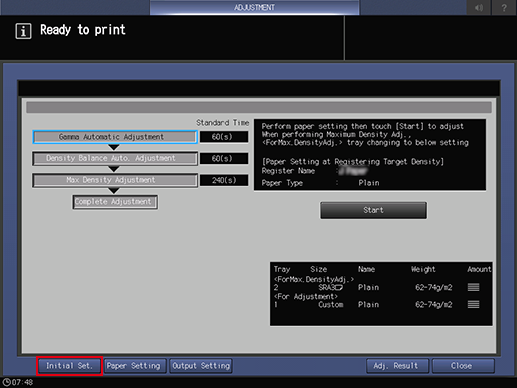The height and width of the screenshot is (388, 517).
Task: Click the speaker volume icon
Action: [x=479, y=7]
